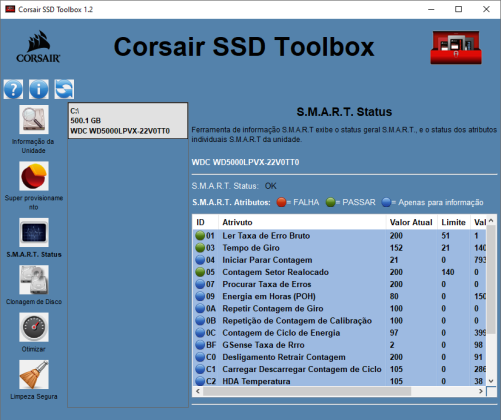Screen dimensions: 501x420
Task: Click the Valor Atual column header
Action: (x=412, y=222)
